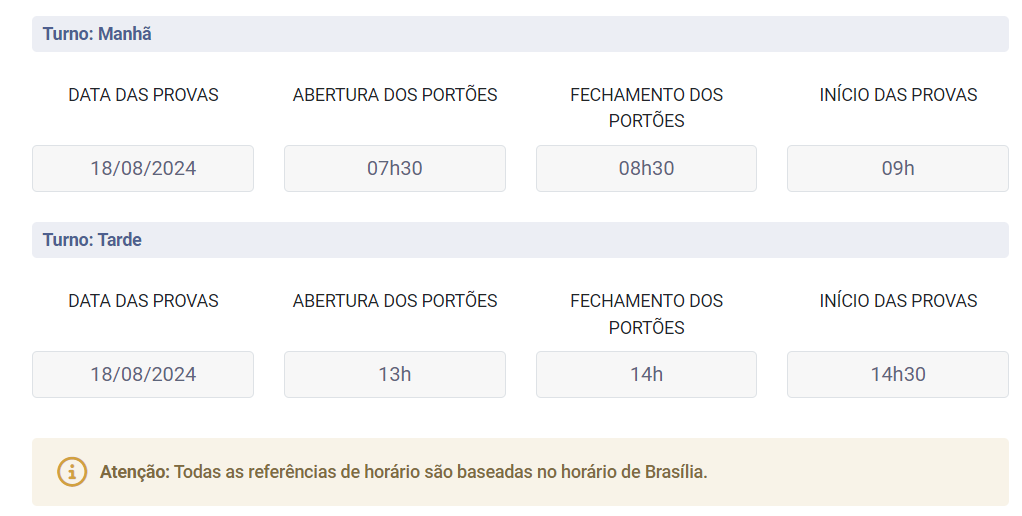The height and width of the screenshot is (516, 1022).
Task: Click the 14h30 exam start field
Action: (898, 374)
